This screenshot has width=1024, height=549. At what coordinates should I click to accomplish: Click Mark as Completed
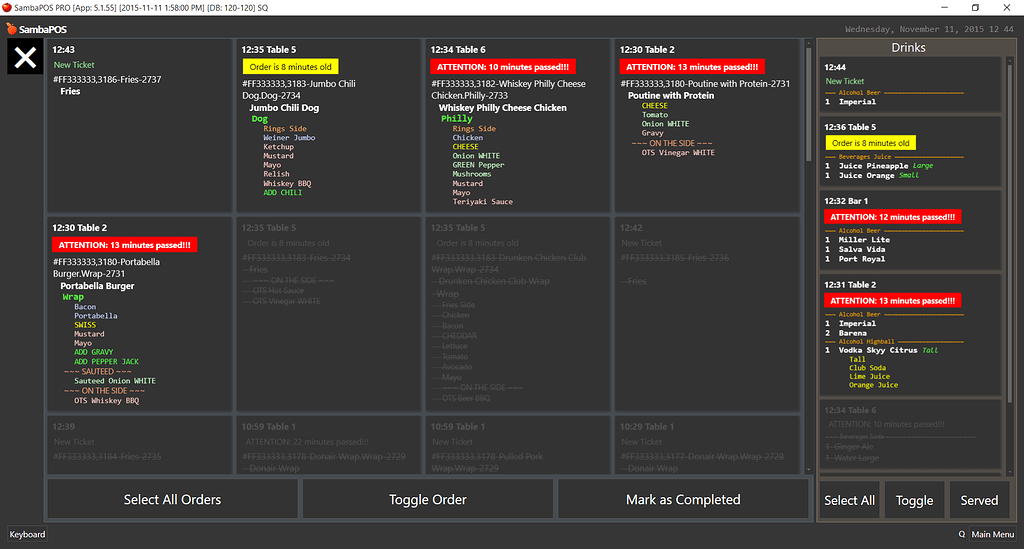click(x=683, y=499)
